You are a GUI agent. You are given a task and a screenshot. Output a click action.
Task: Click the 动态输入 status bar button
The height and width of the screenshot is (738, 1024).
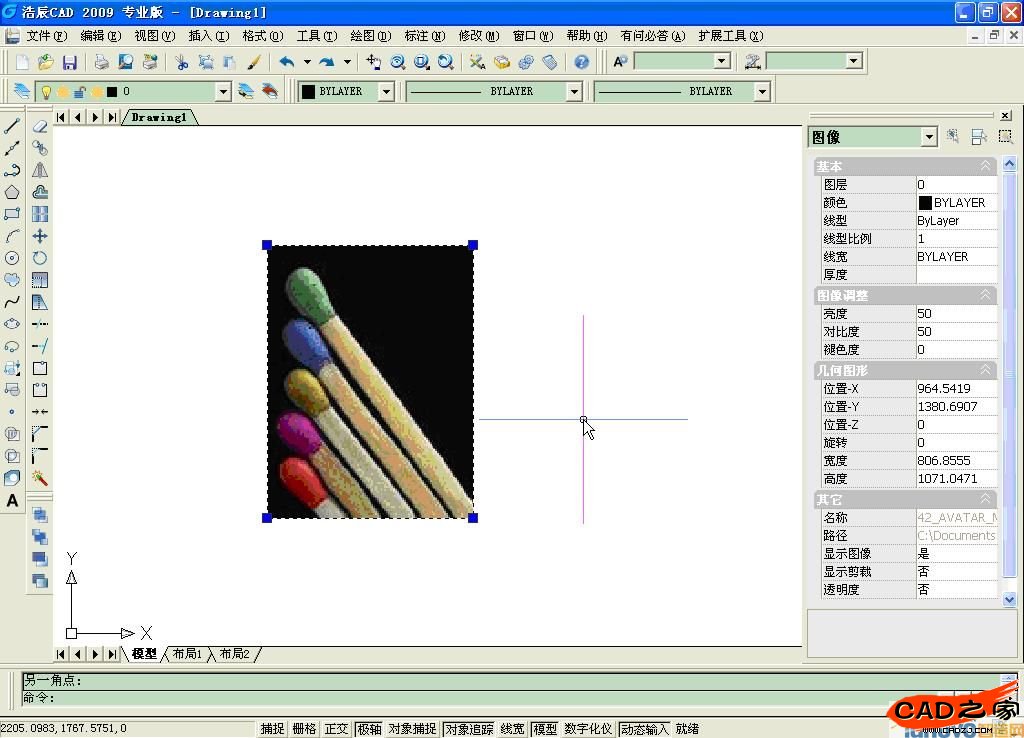(644, 729)
